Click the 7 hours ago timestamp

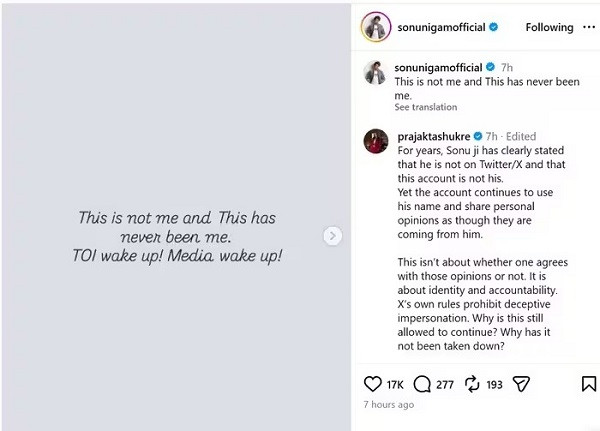point(389,405)
